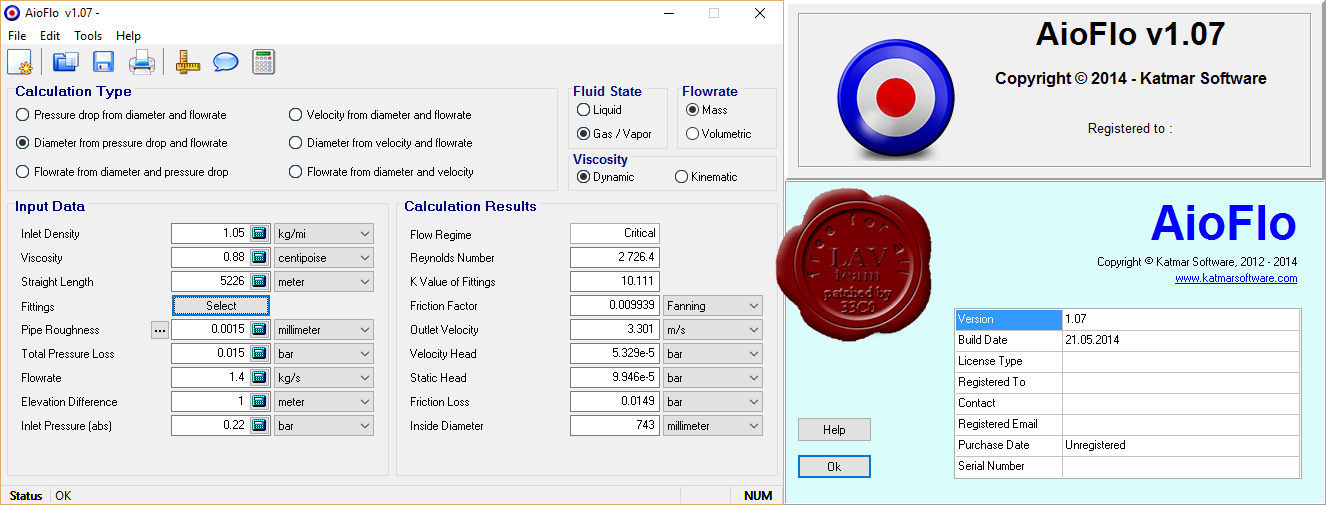Open the units ruler tool icon
Image resolution: width=1326 pixels, height=505 pixels.
point(188,62)
